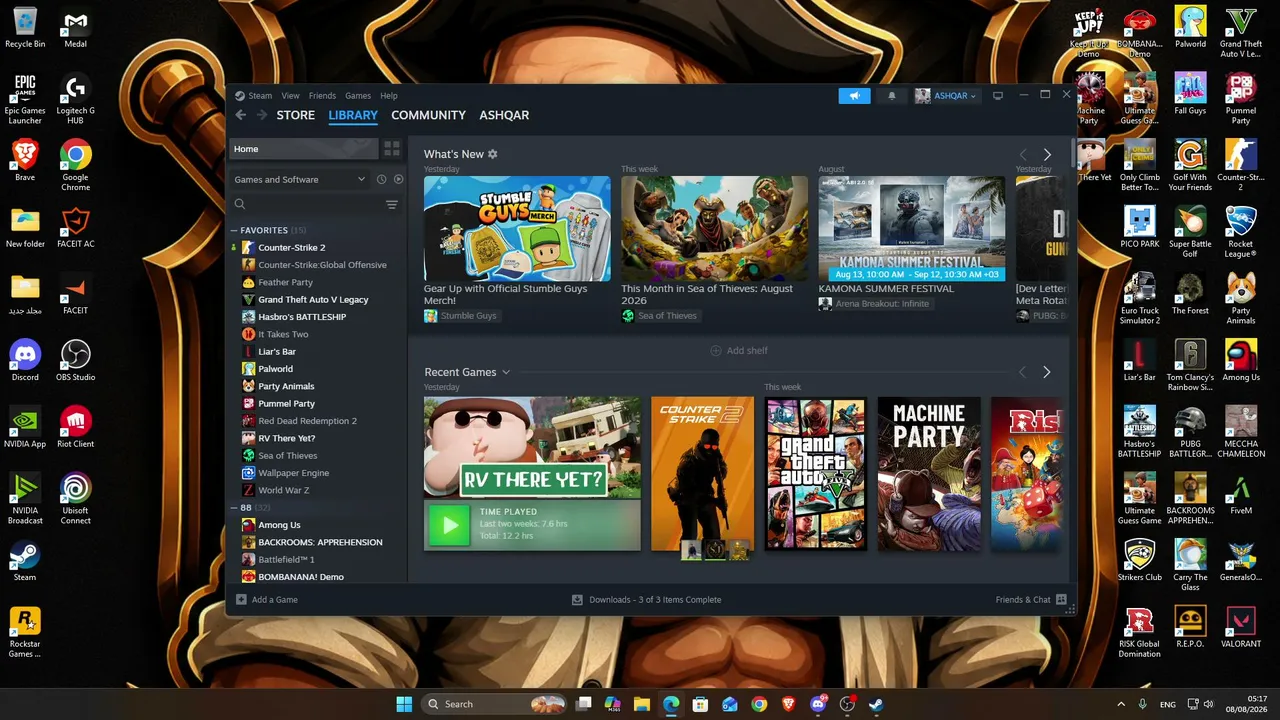Open the Friends menu

[x=322, y=96]
